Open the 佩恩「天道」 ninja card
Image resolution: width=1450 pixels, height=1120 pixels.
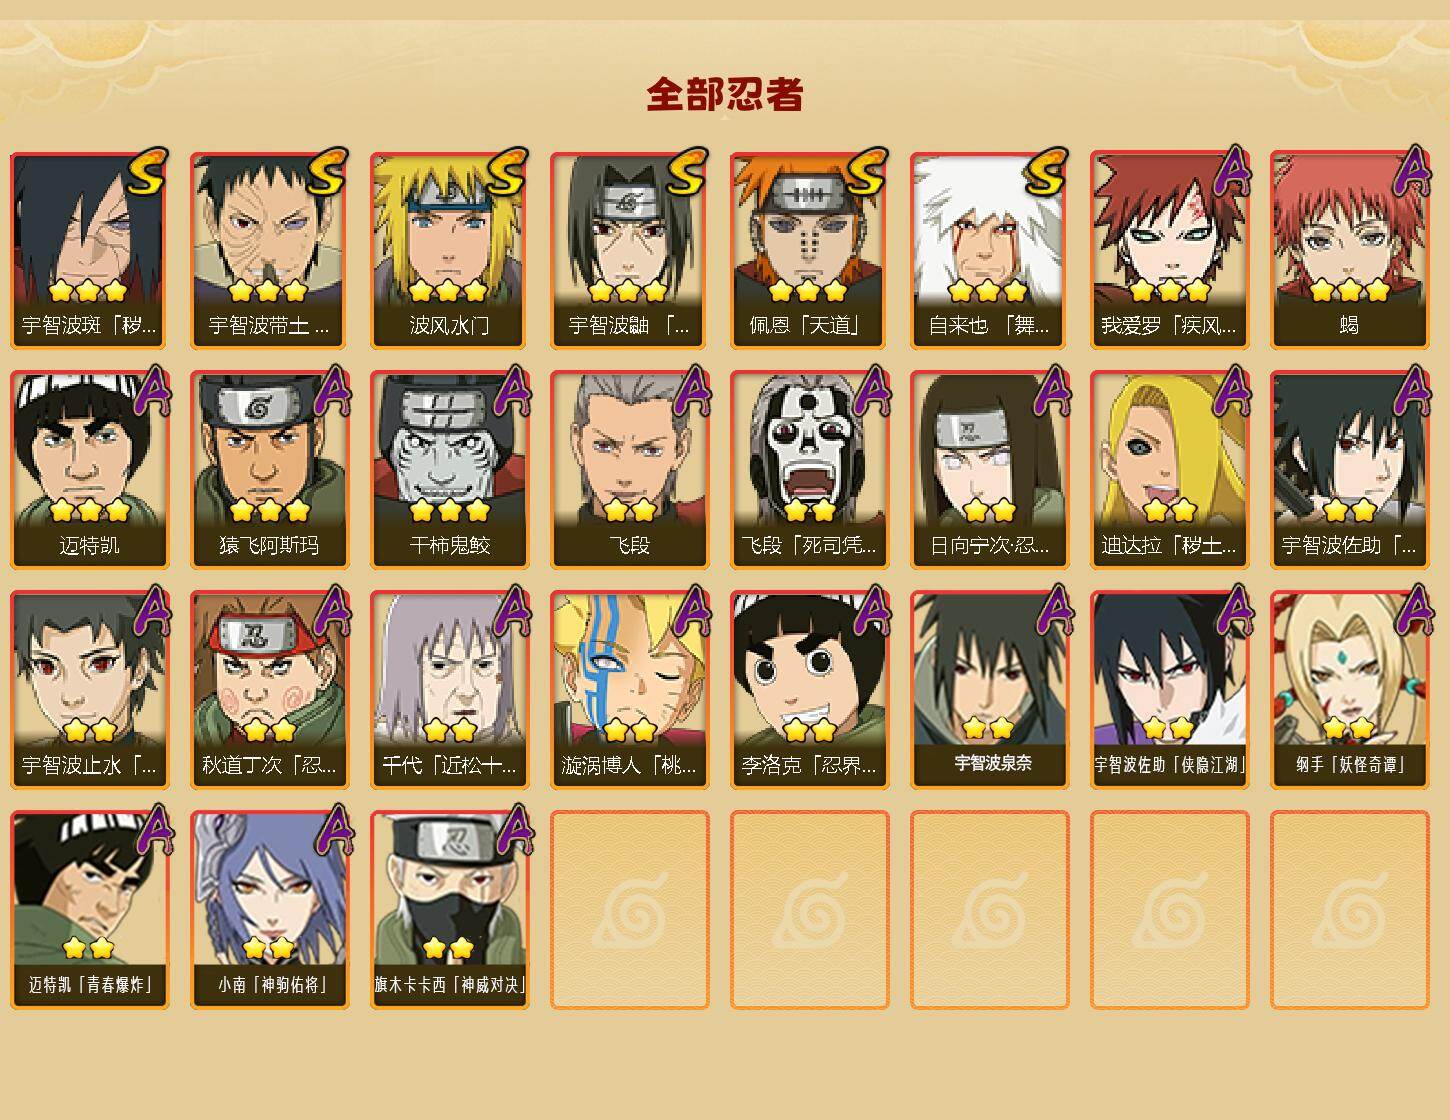tap(809, 250)
